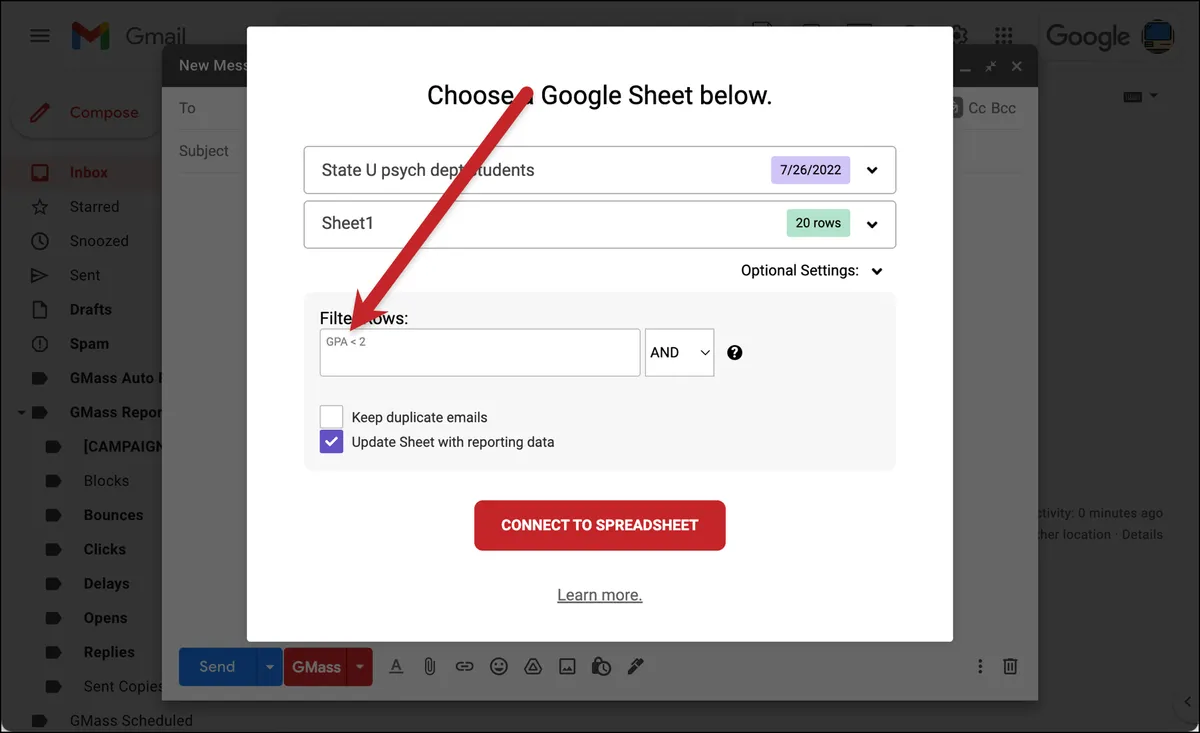Minimize the New Message compose window
1200x733 pixels.
(966, 69)
